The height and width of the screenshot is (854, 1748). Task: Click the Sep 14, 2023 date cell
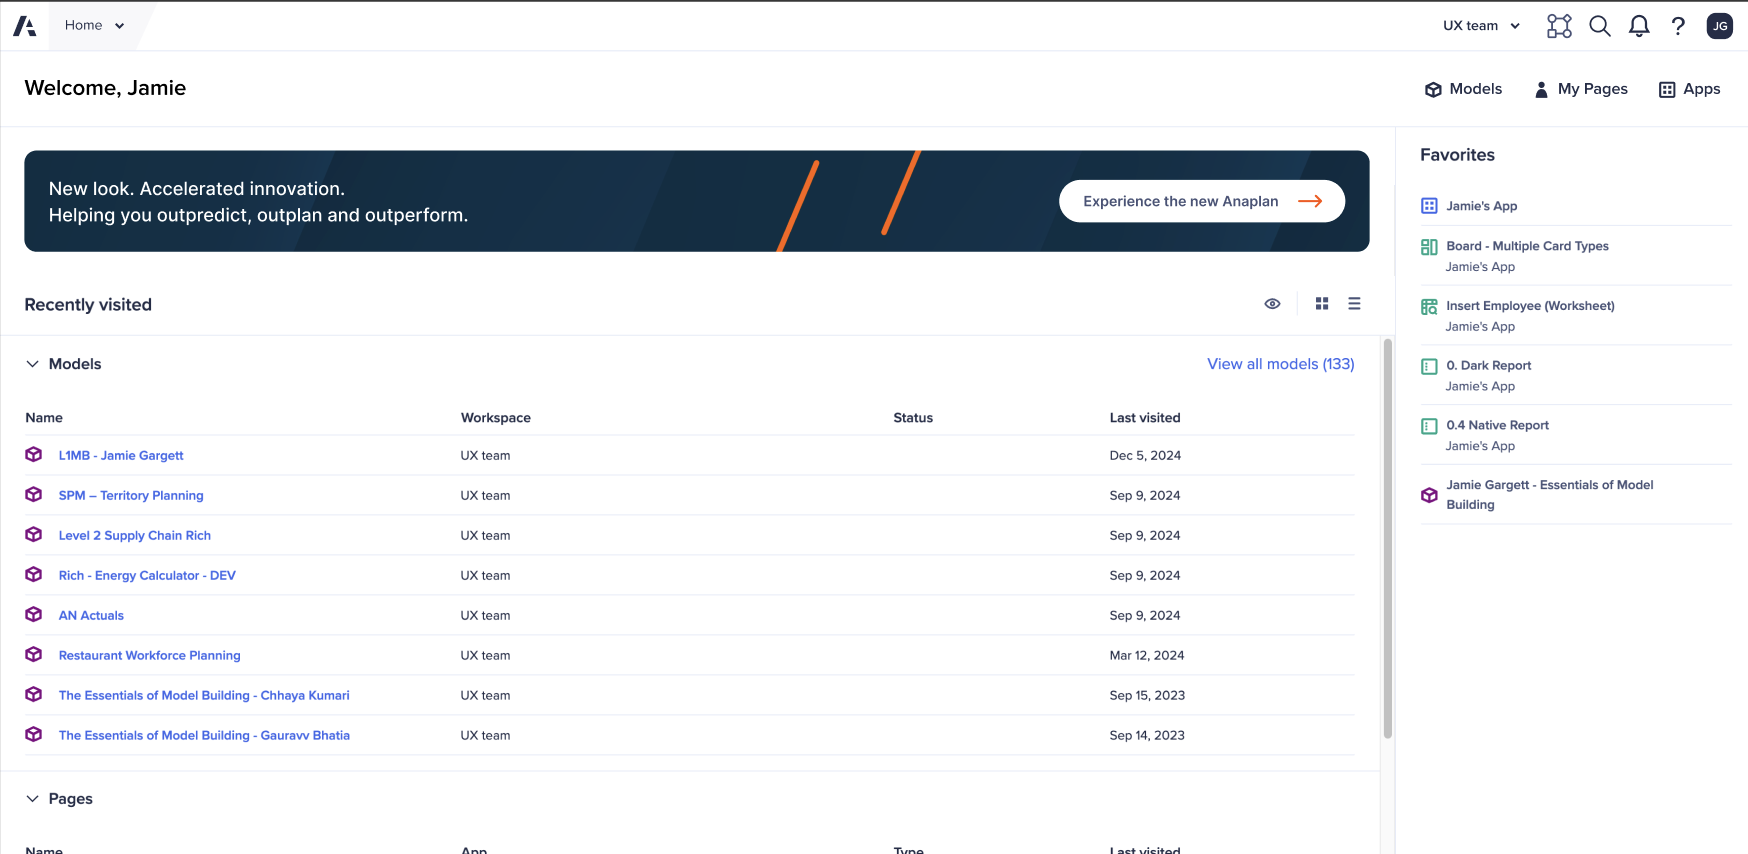coord(1147,735)
